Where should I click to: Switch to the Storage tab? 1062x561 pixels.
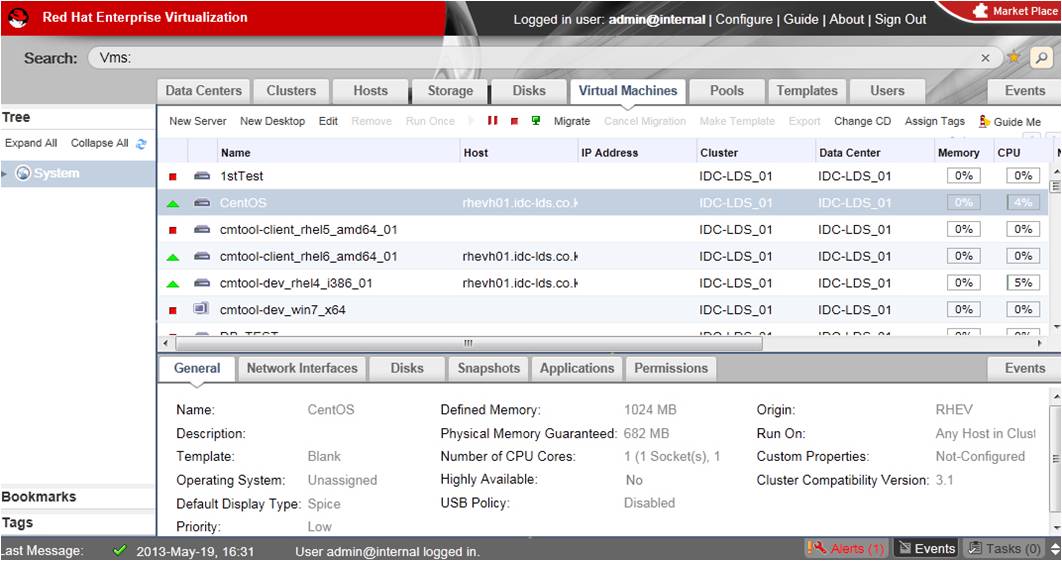coord(450,91)
